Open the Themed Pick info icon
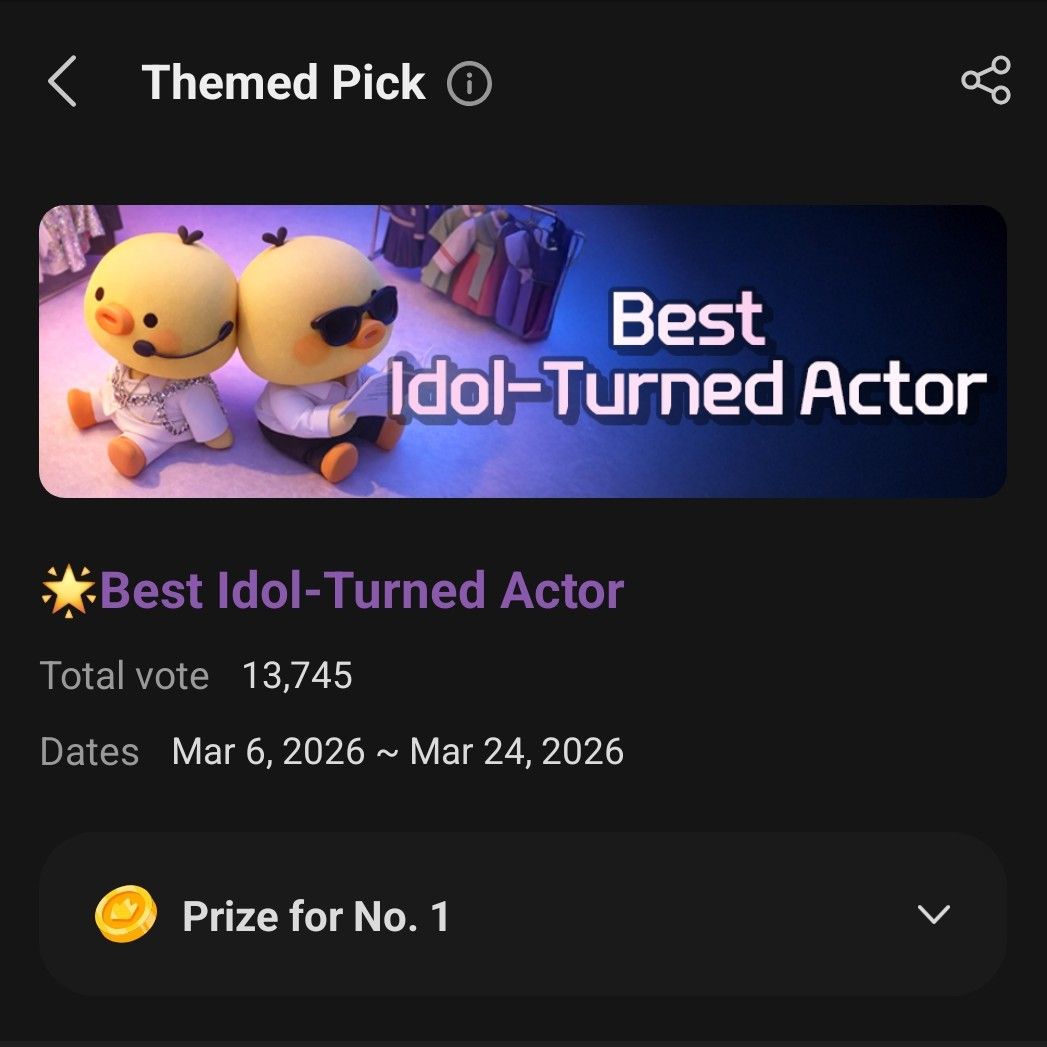 click(x=469, y=84)
